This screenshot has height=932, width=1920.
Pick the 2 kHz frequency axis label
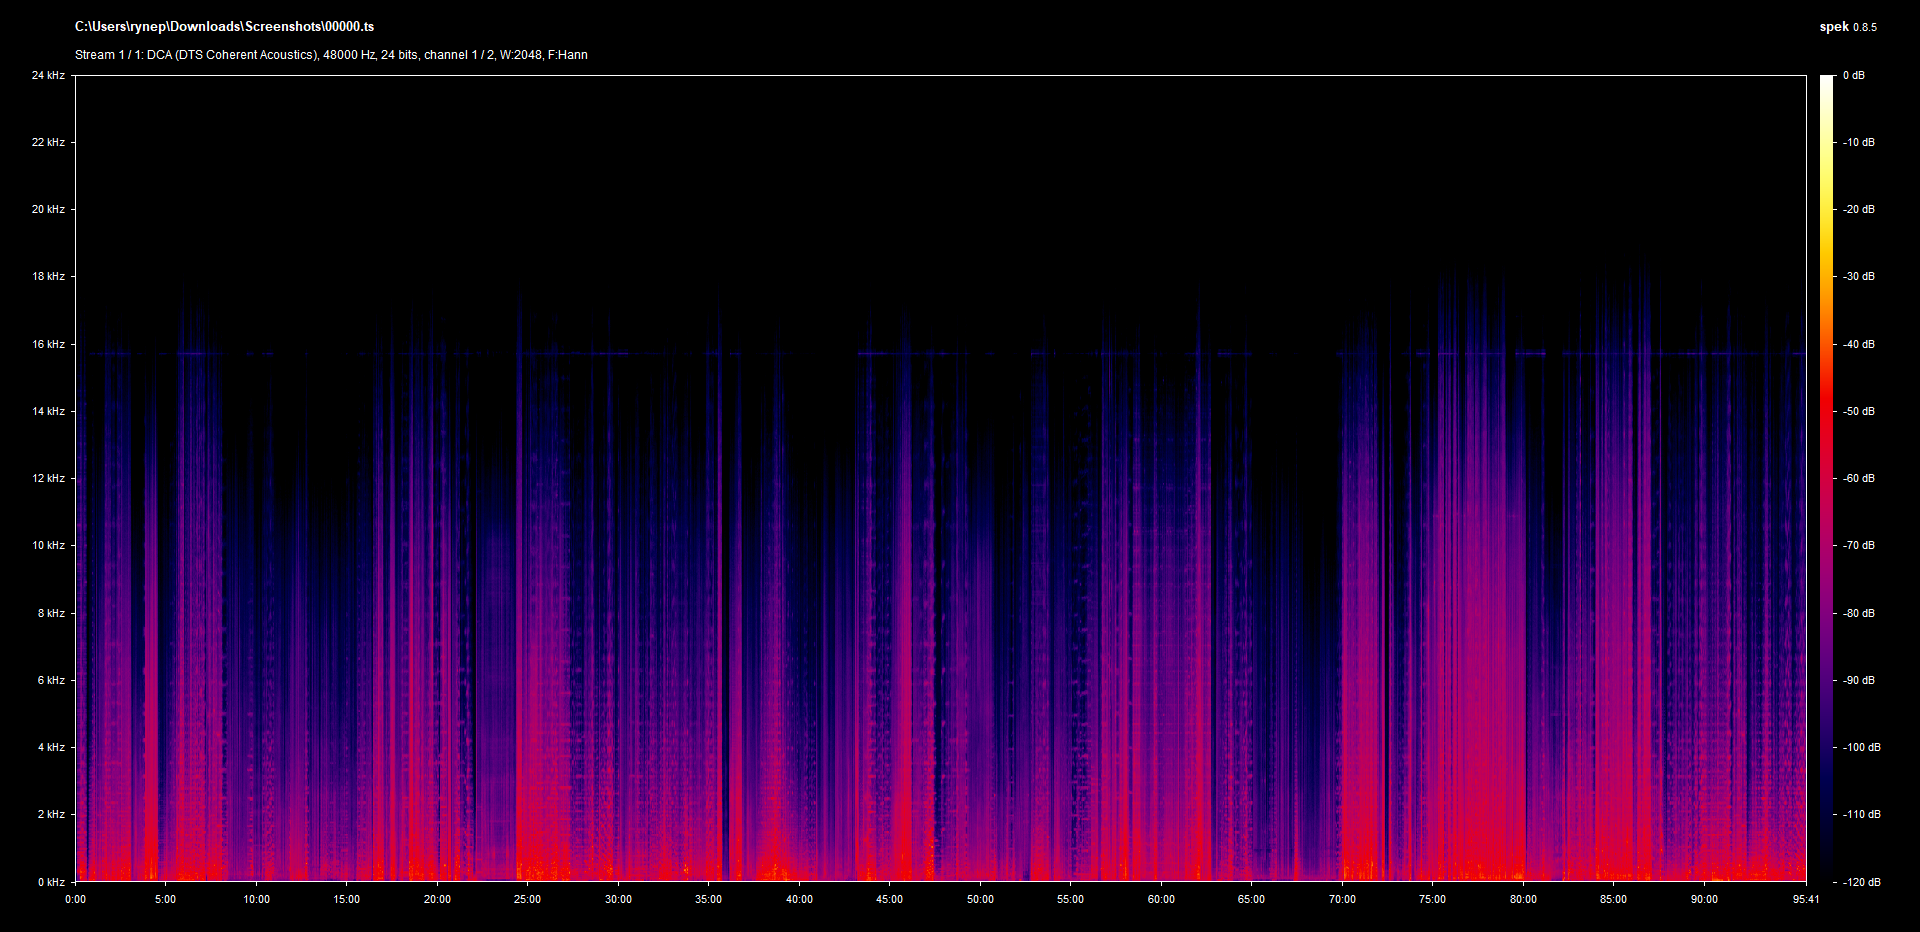[51, 814]
